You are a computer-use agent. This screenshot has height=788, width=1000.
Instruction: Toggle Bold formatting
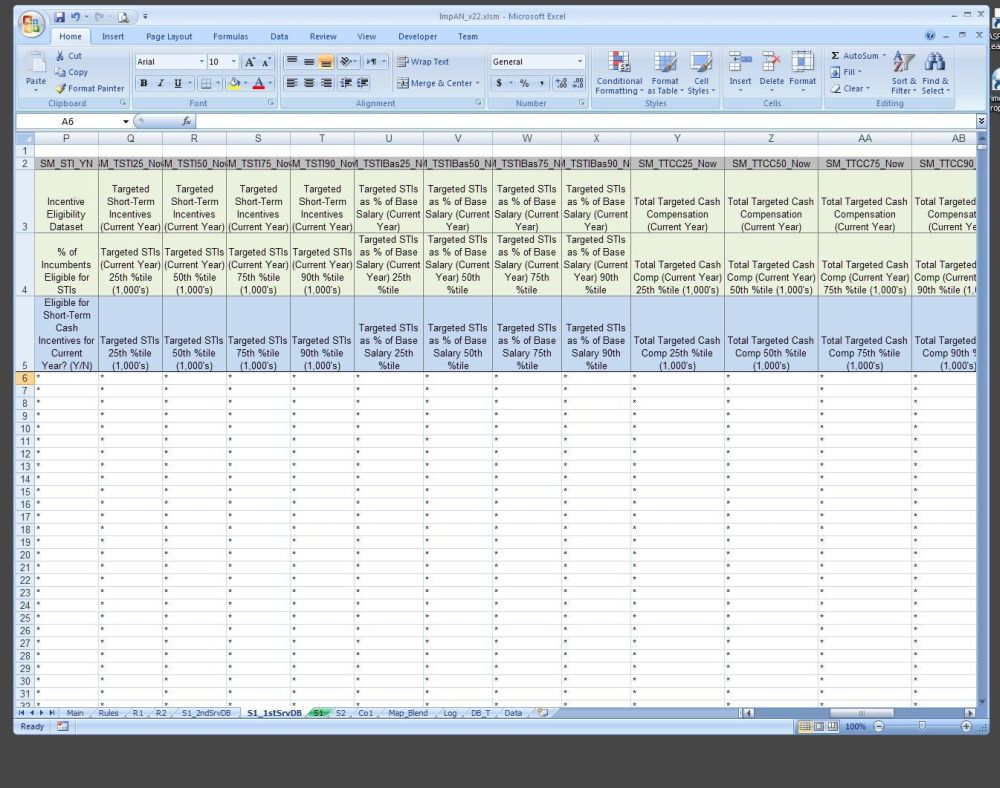[144, 83]
